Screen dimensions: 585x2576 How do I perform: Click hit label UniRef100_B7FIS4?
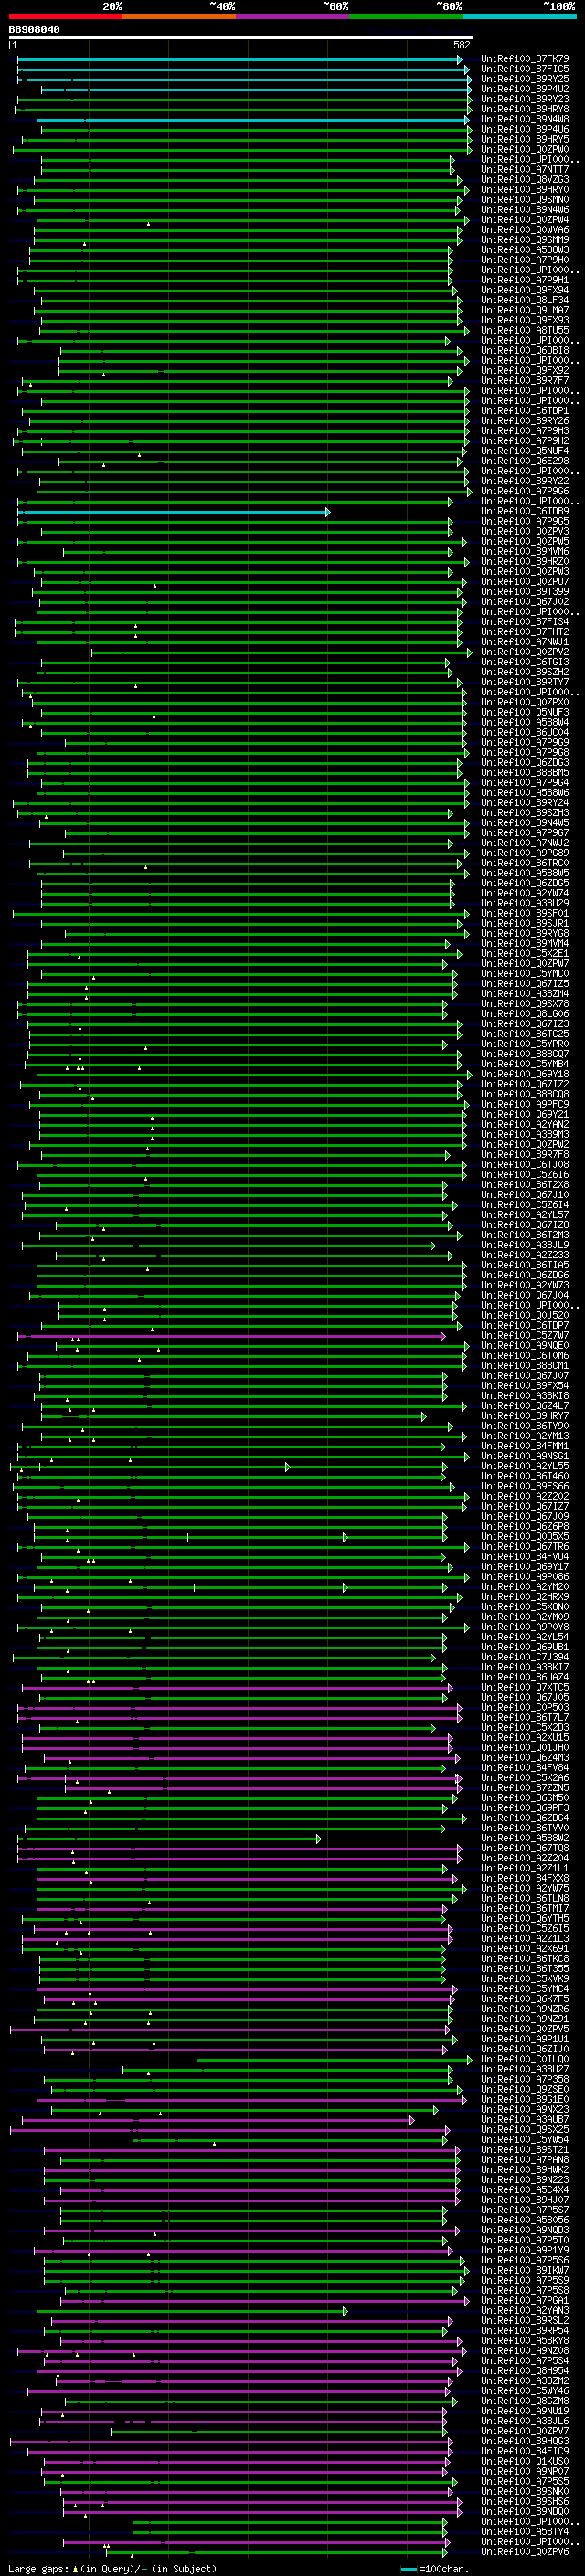pyautogui.click(x=525, y=622)
